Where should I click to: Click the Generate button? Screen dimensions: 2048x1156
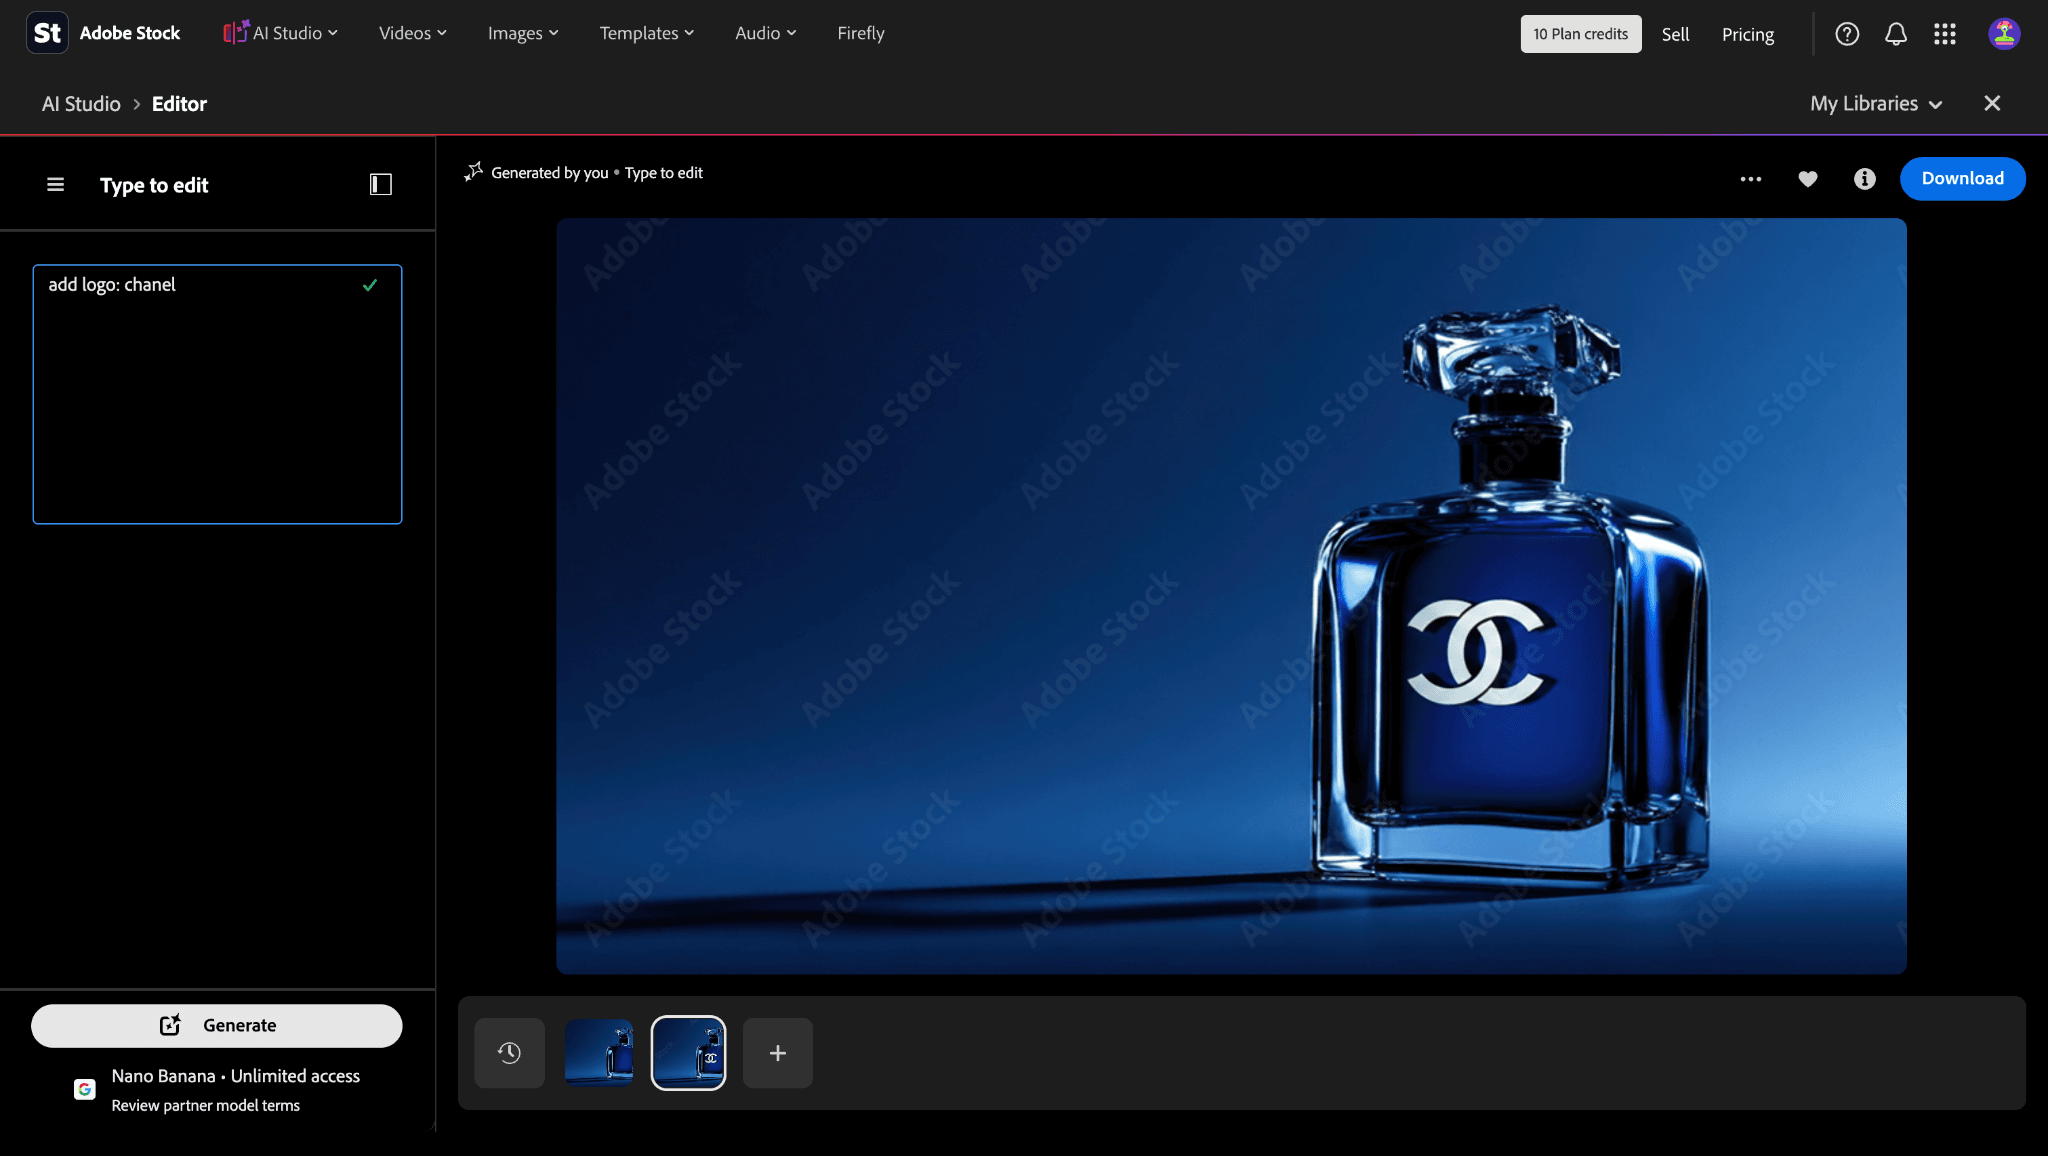coord(217,1026)
